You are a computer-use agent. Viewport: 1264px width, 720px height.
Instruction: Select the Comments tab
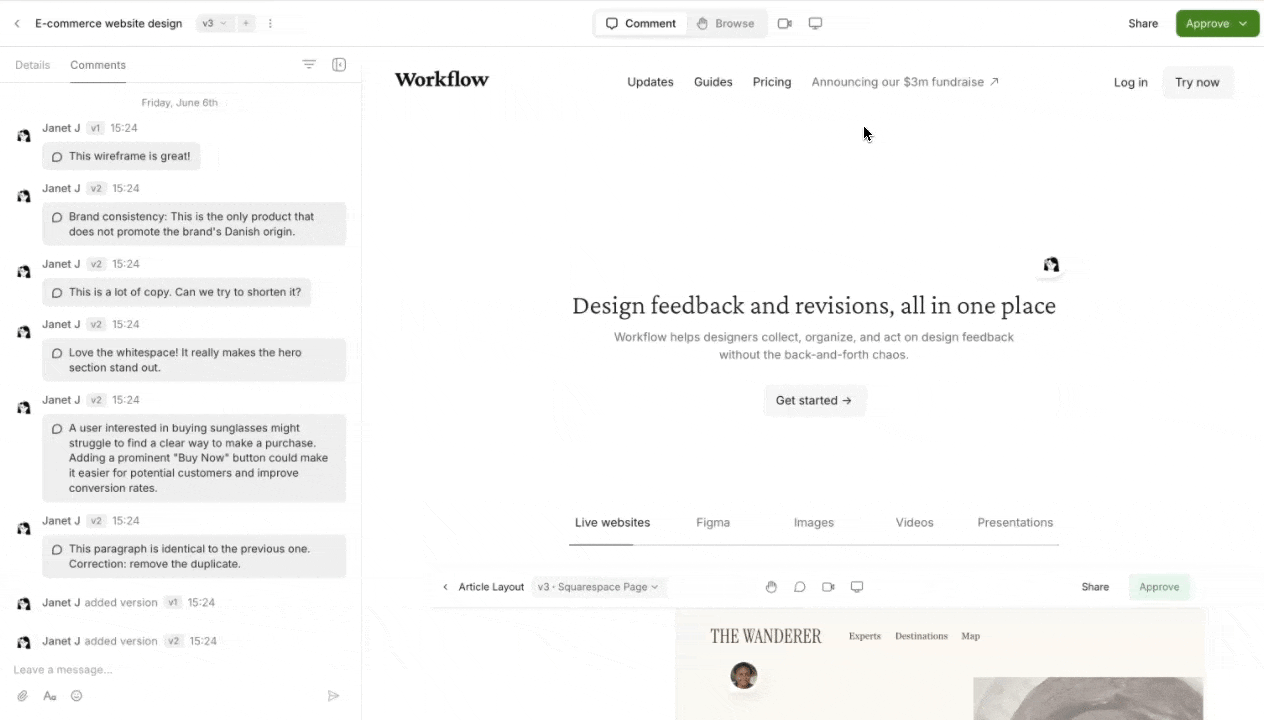point(98,65)
